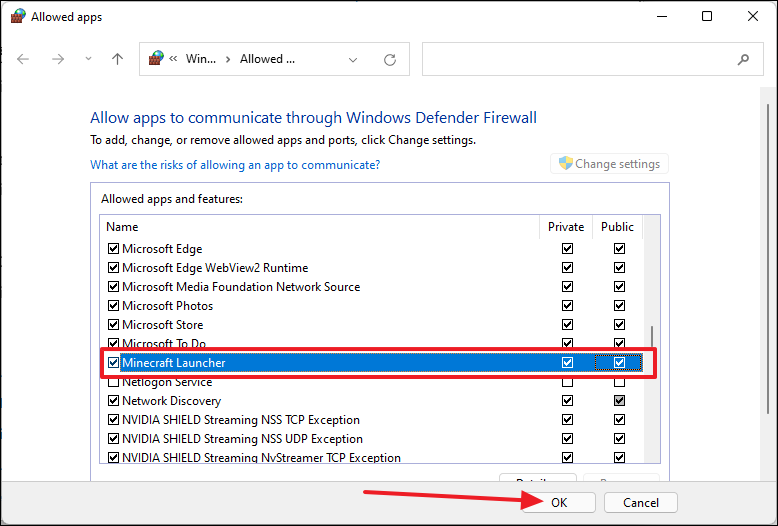Uncheck the Minecraft Launcher Private checkbox

tap(567, 363)
